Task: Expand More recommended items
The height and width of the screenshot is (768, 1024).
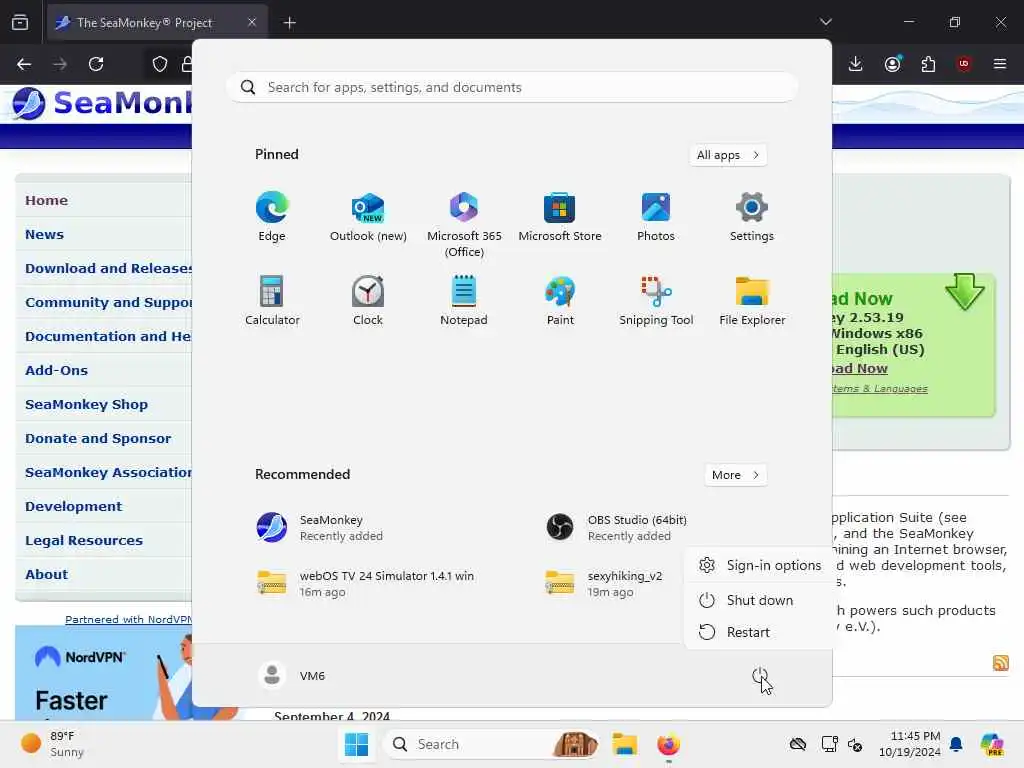Action: click(735, 475)
